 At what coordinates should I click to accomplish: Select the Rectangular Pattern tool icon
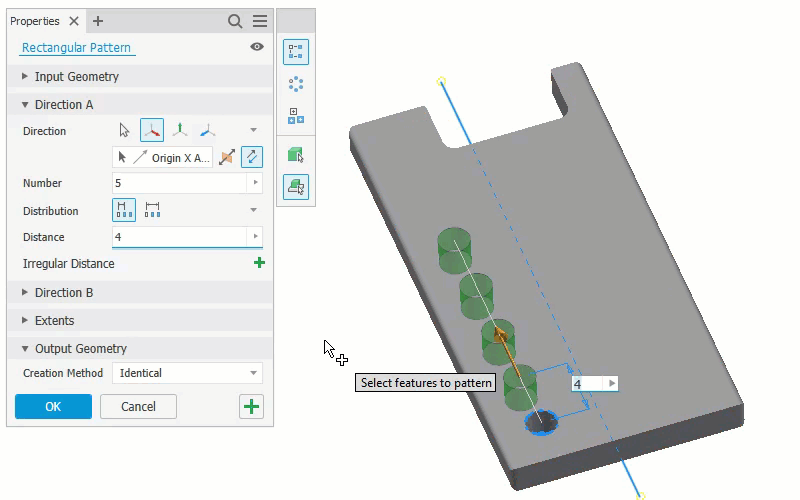click(x=296, y=52)
